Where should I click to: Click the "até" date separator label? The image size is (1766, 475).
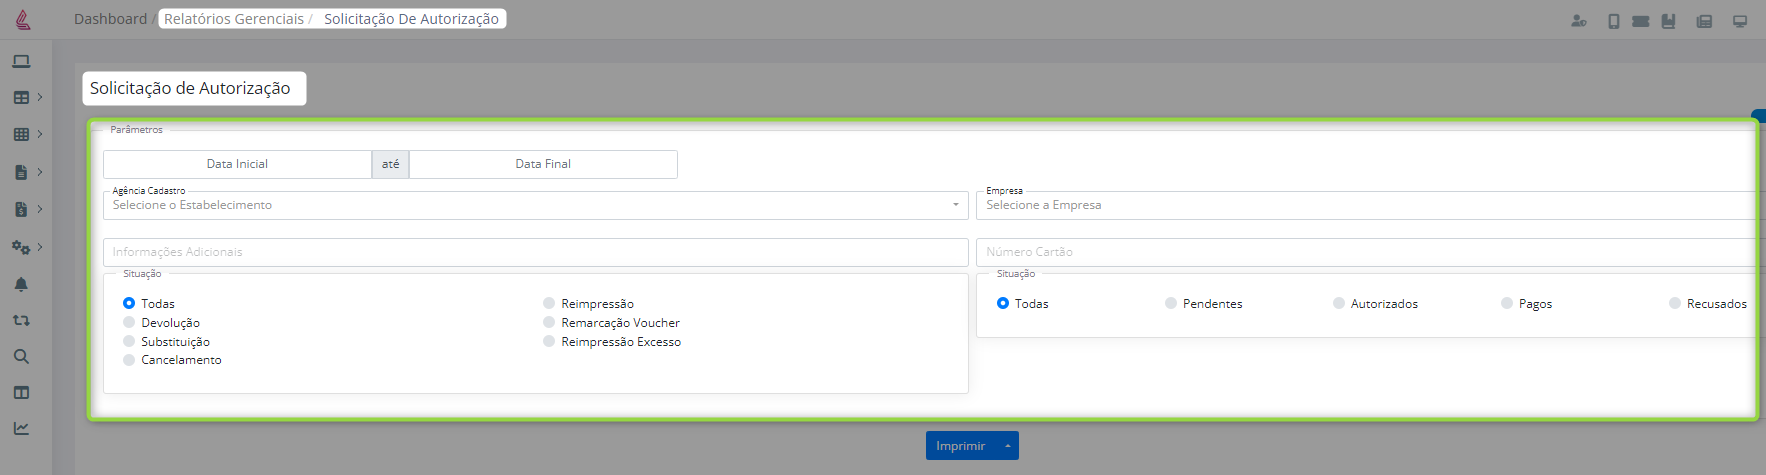coord(390,164)
